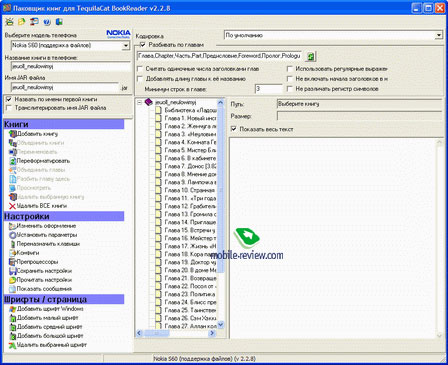Click the icon for Добавить малый шрифт
This screenshot has height=365, width=448.
[x=13, y=318]
